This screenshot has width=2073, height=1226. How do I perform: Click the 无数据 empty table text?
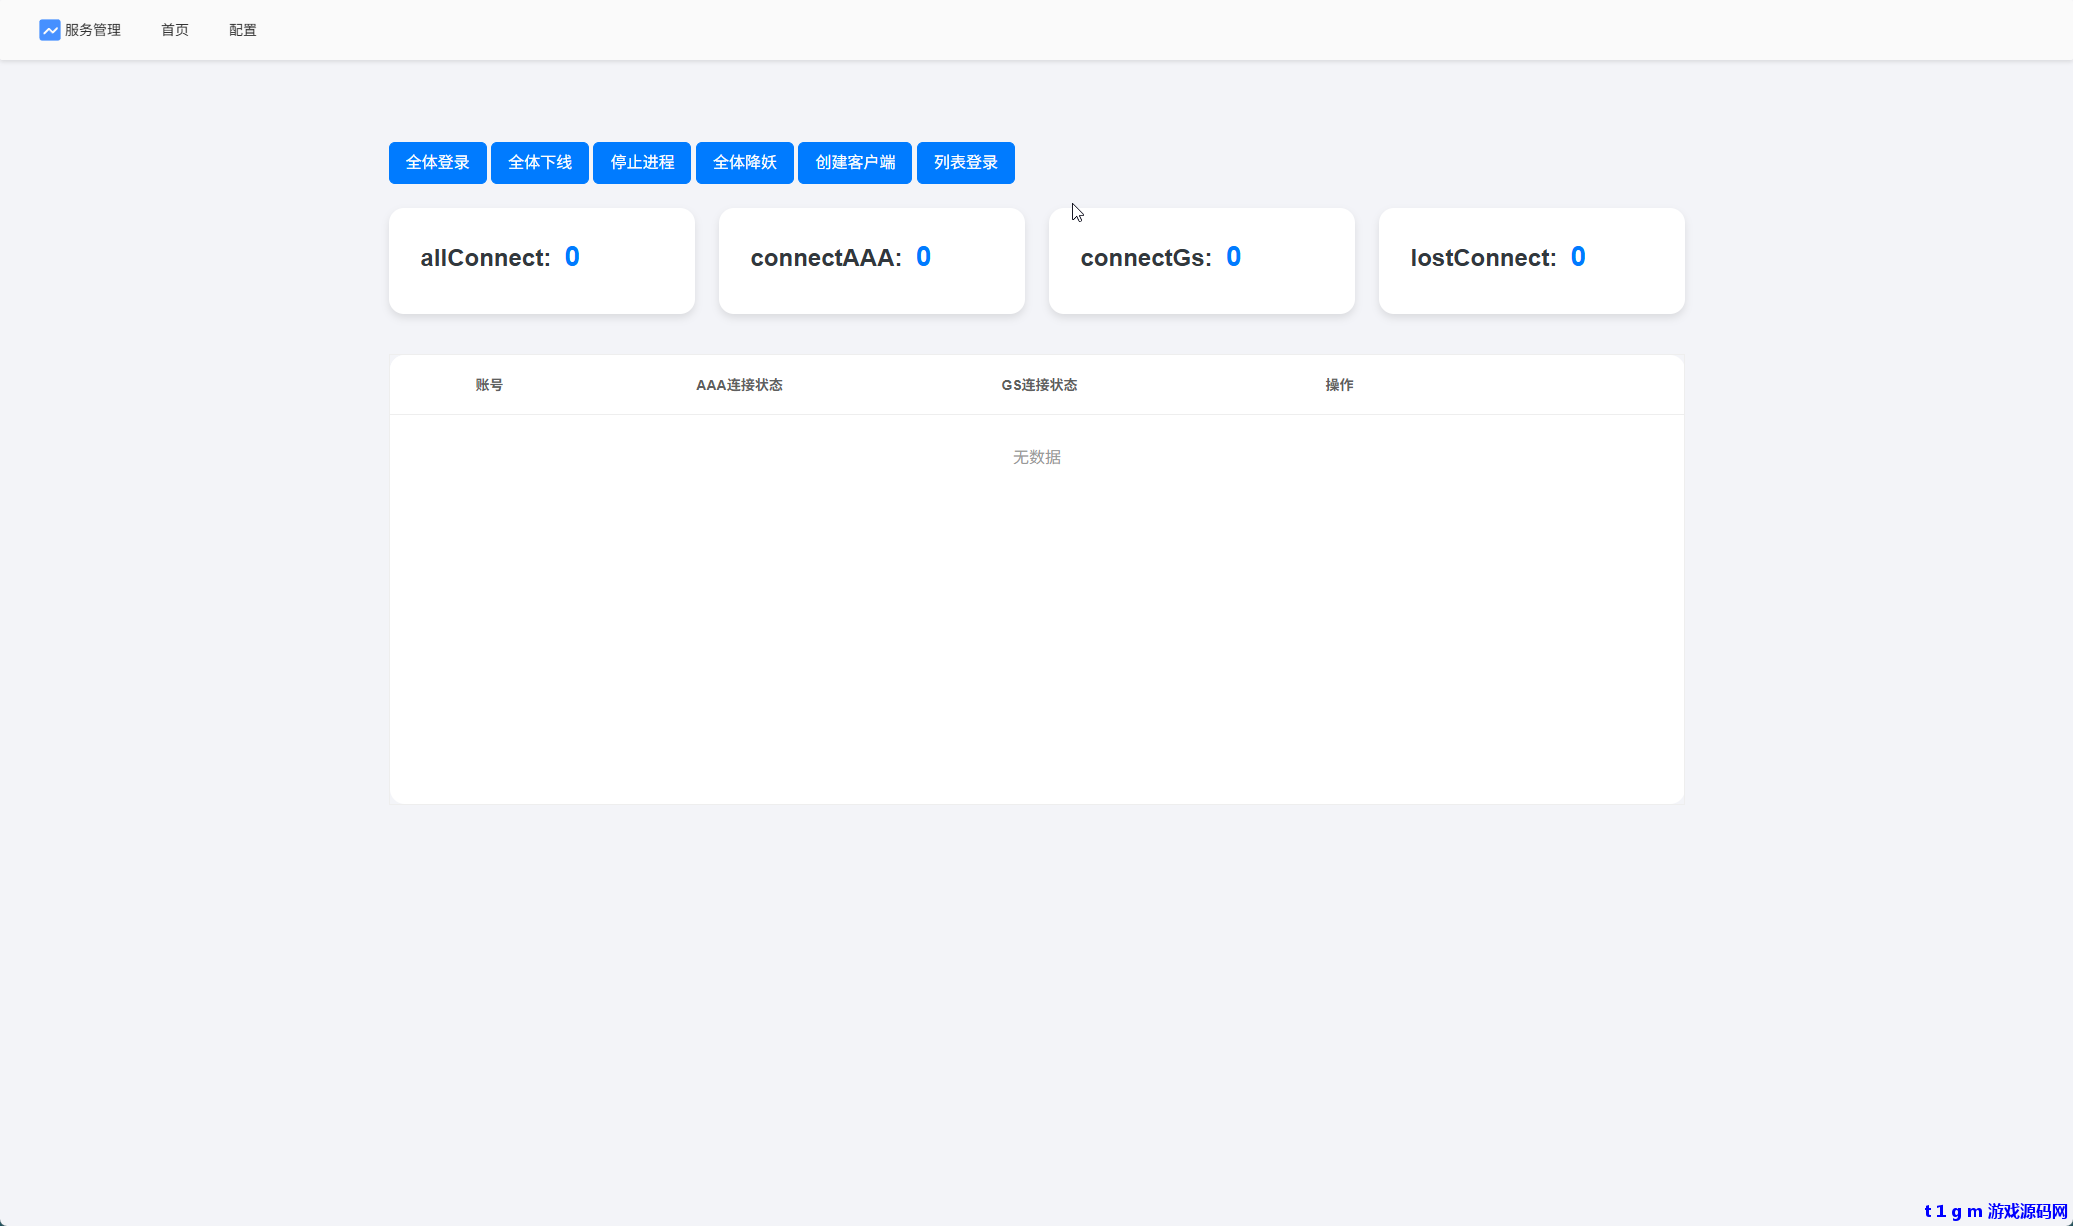pyautogui.click(x=1036, y=457)
